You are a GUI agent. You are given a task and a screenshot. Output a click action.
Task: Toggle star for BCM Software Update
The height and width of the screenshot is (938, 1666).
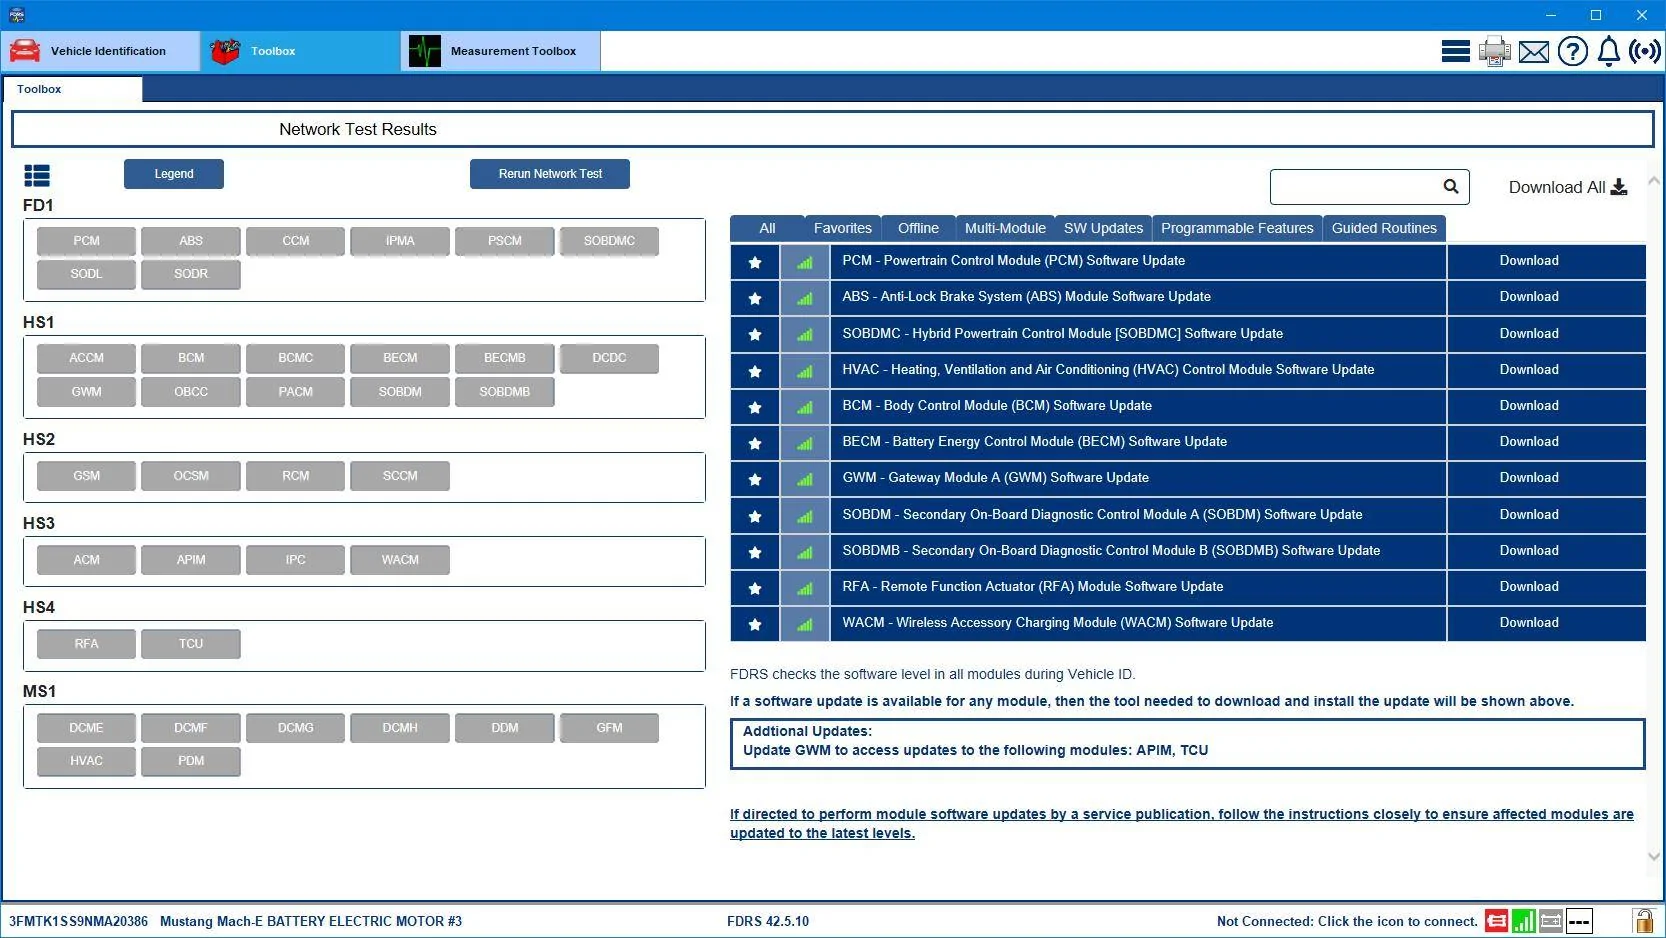[755, 407]
